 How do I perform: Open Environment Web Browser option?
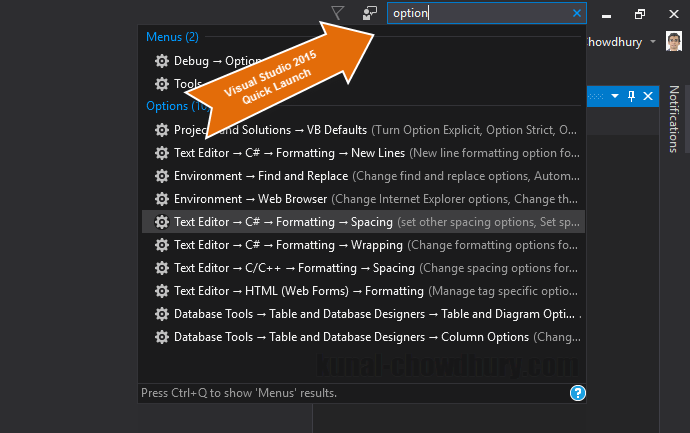pos(363,199)
